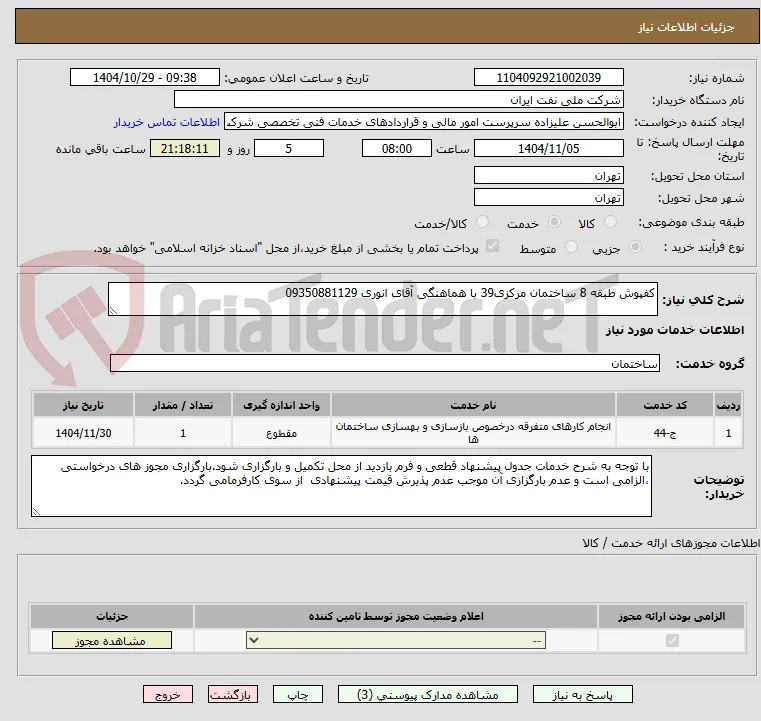Image resolution: width=761 pixels, height=721 pixels.
Task: Click the الزامی بودن ارائه مجوز header
Action: [x=672, y=616]
